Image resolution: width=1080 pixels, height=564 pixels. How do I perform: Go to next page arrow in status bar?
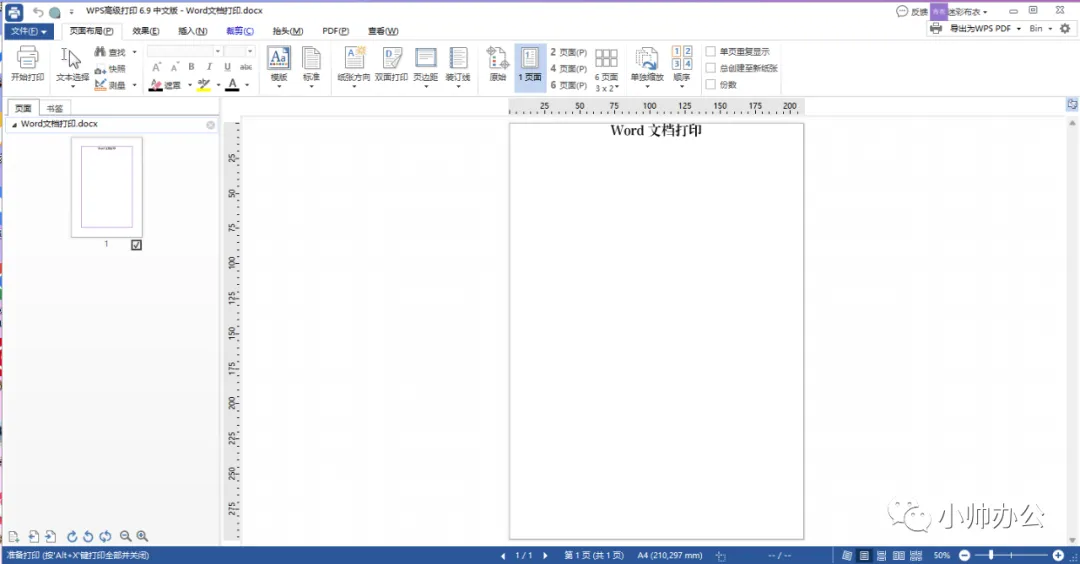[x=545, y=555]
